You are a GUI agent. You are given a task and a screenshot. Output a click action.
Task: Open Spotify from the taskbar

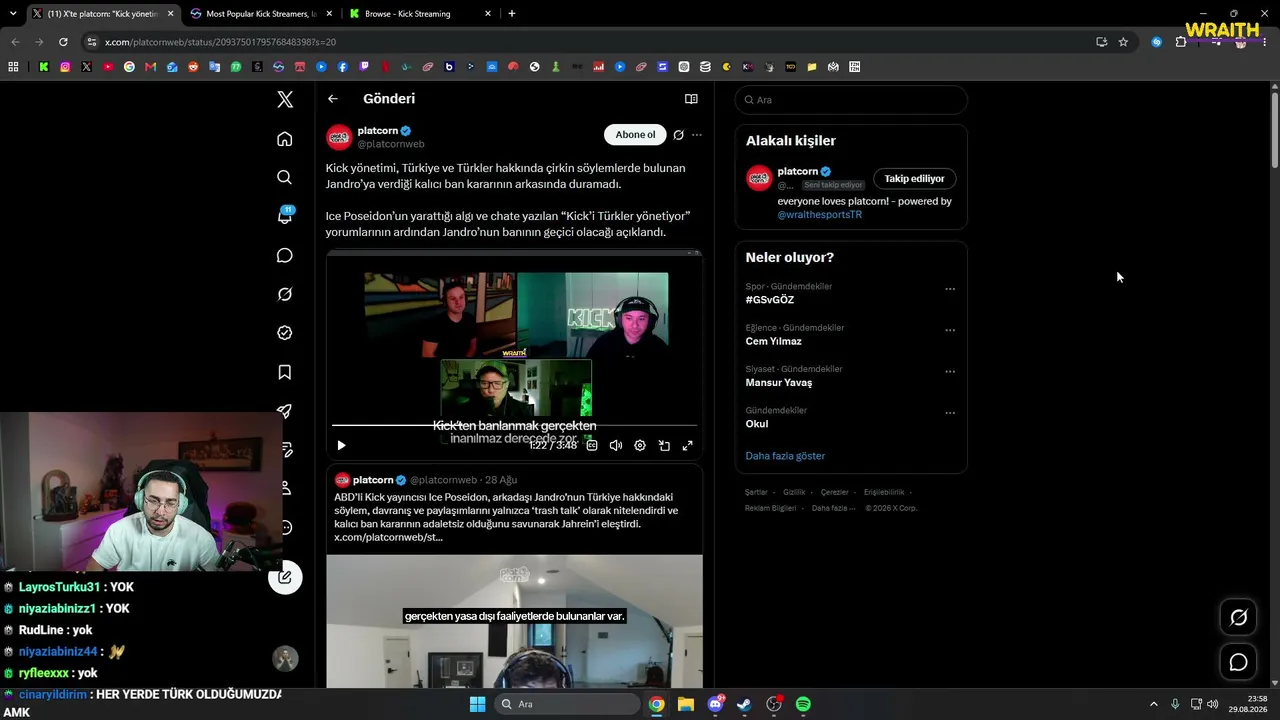[x=803, y=704]
